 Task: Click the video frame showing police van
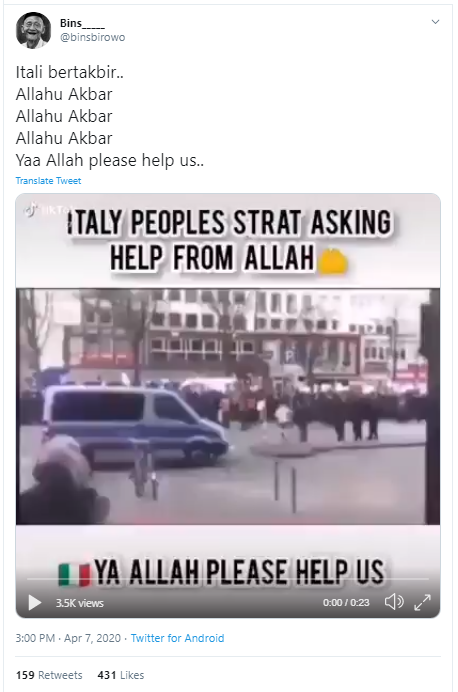(228, 406)
